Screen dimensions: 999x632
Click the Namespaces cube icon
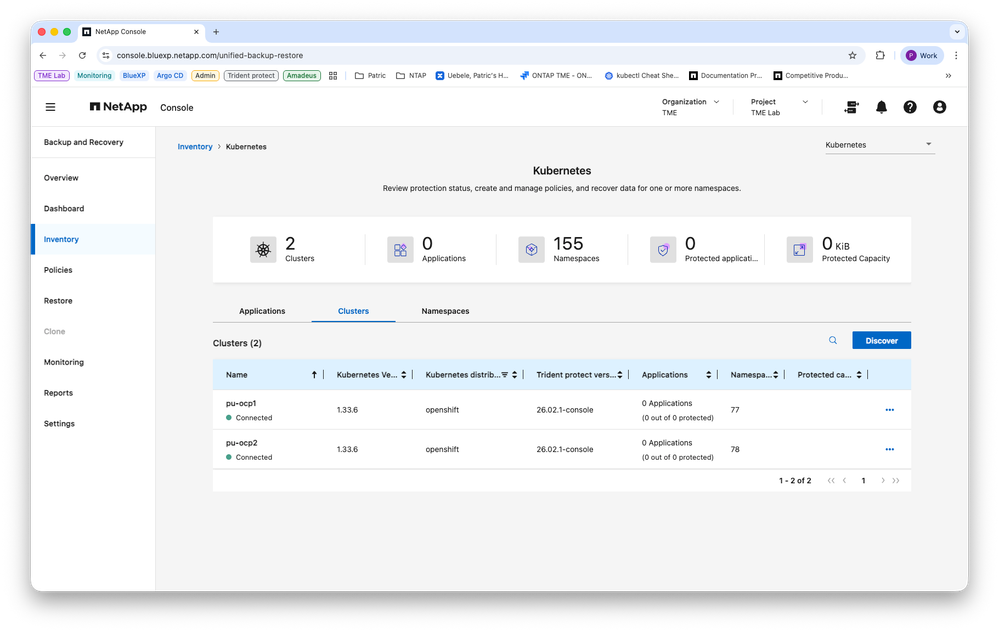tap(531, 250)
